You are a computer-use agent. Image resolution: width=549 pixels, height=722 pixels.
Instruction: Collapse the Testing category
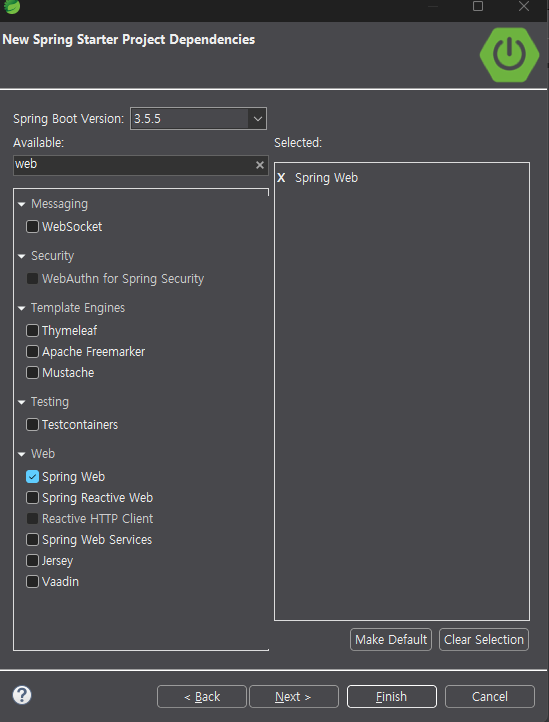point(22,402)
